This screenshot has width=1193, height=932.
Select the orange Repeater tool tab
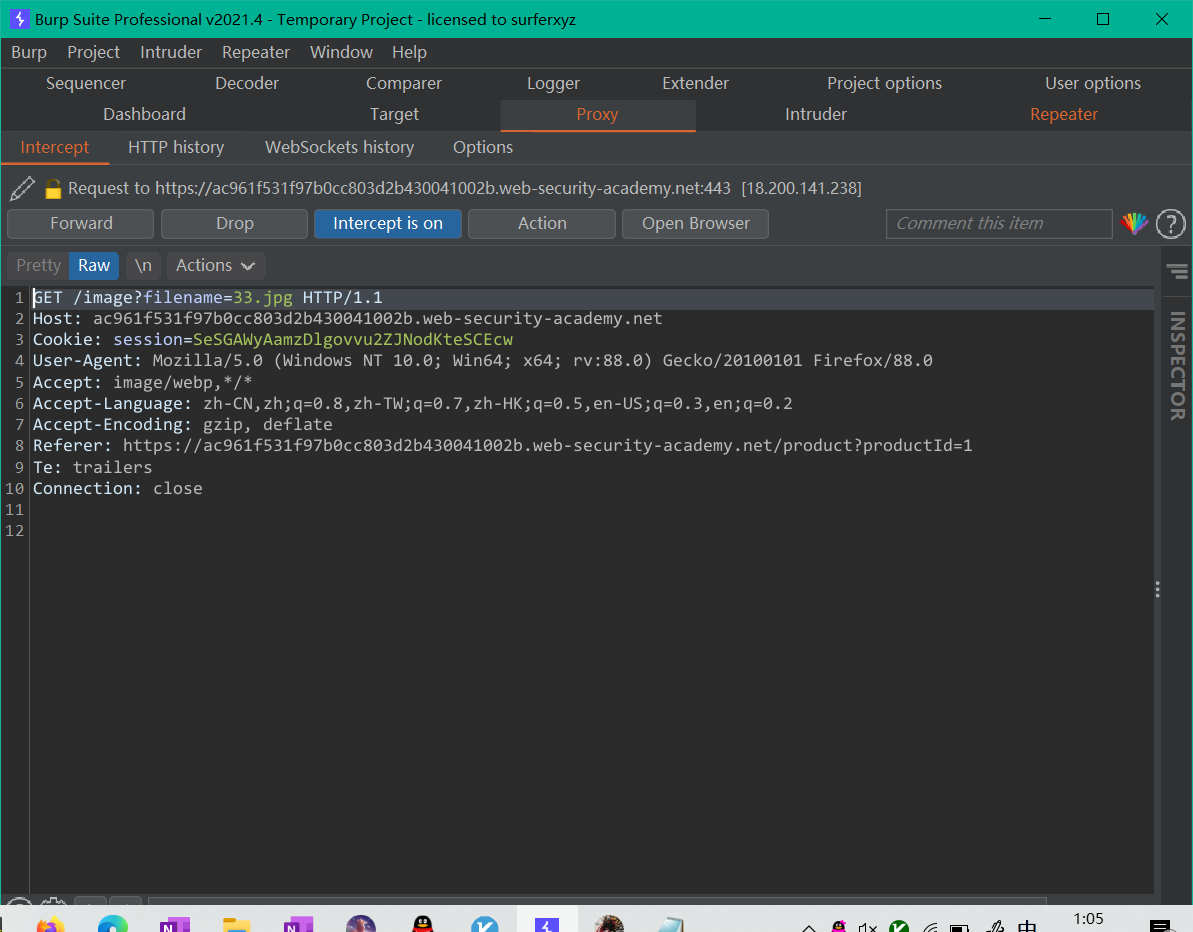click(x=1064, y=115)
